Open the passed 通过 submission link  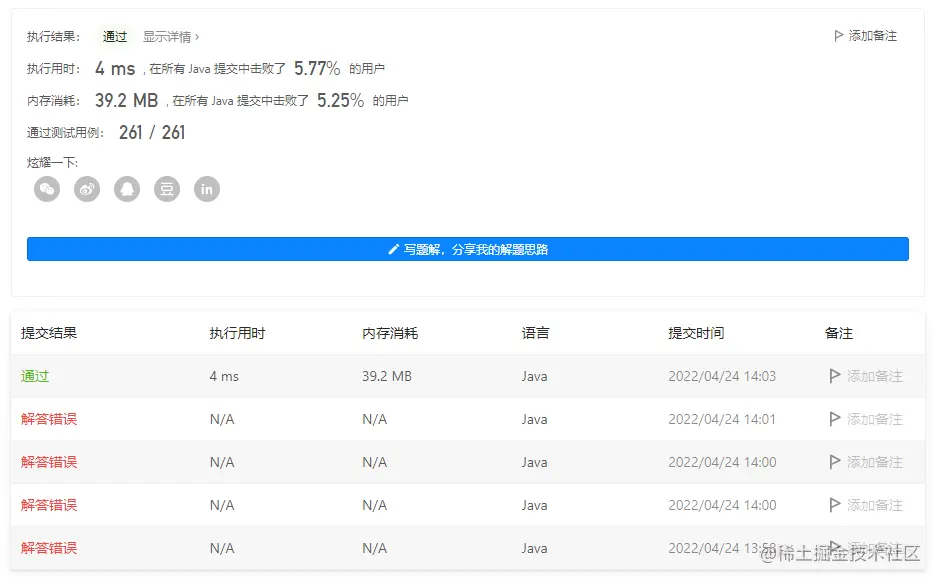(x=35, y=376)
